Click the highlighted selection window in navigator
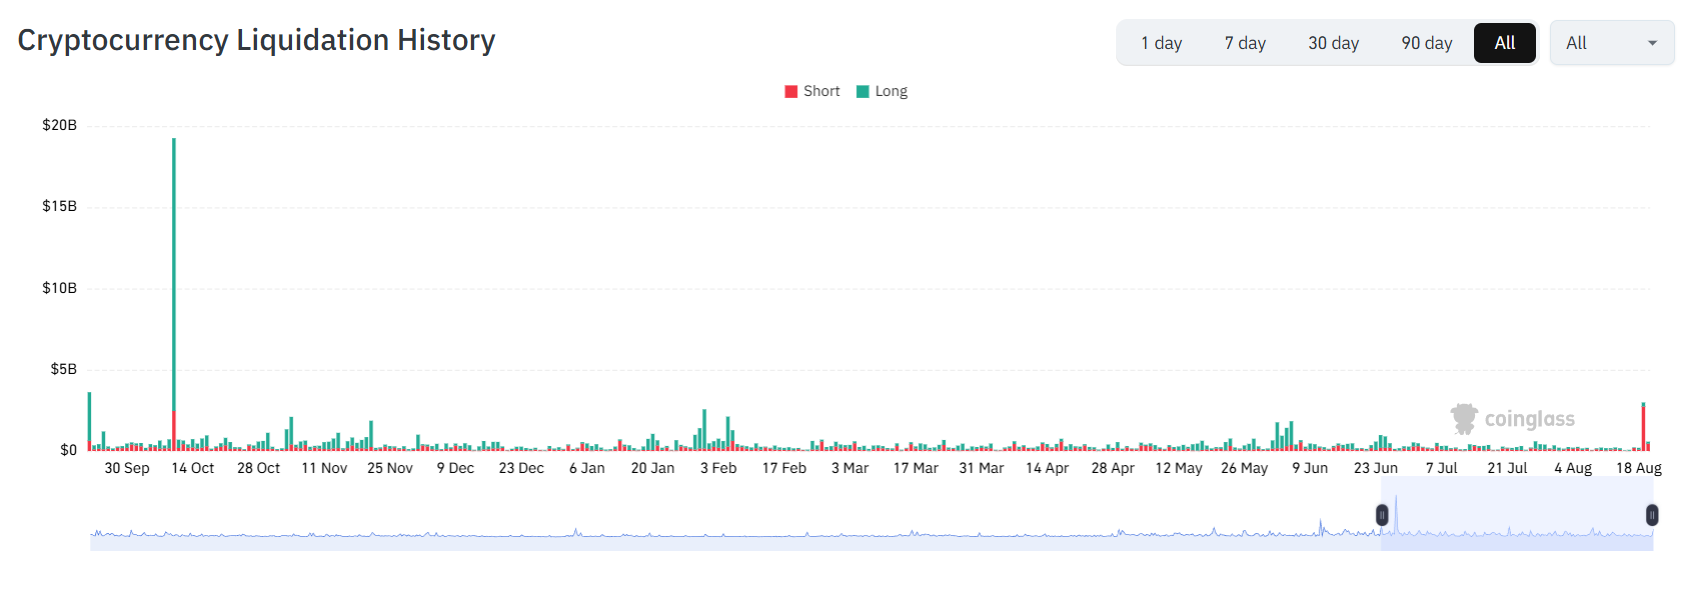The image size is (1693, 603). (x=1517, y=514)
